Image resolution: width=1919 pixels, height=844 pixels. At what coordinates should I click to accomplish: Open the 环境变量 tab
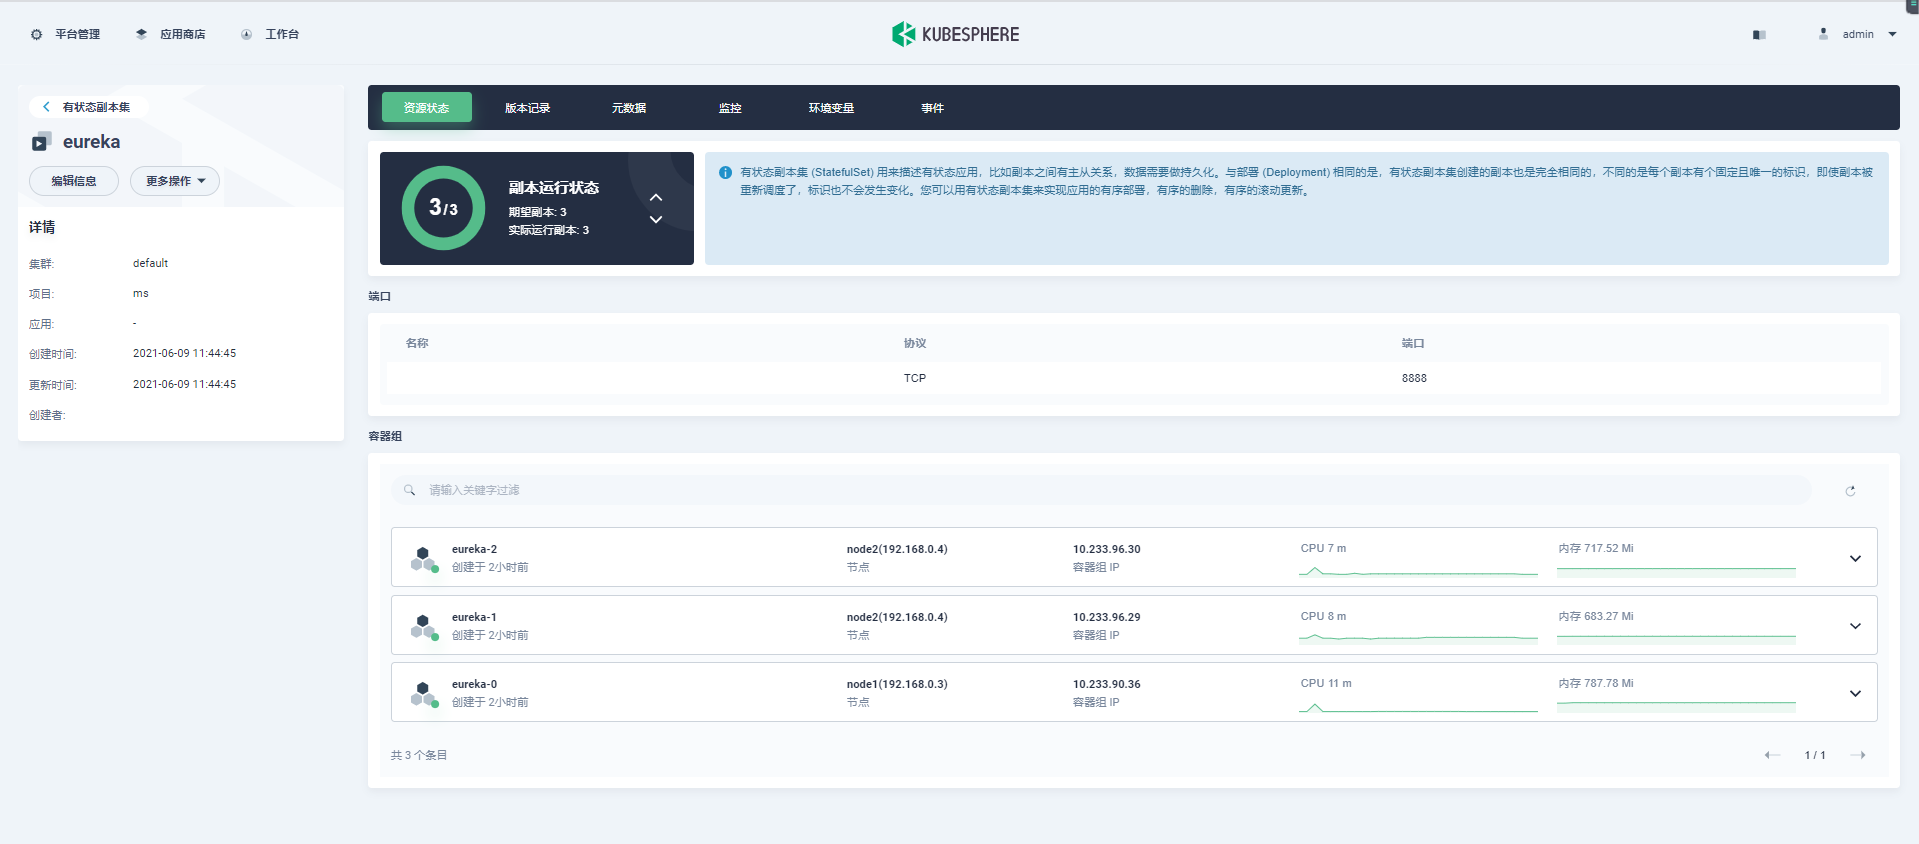(x=831, y=108)
